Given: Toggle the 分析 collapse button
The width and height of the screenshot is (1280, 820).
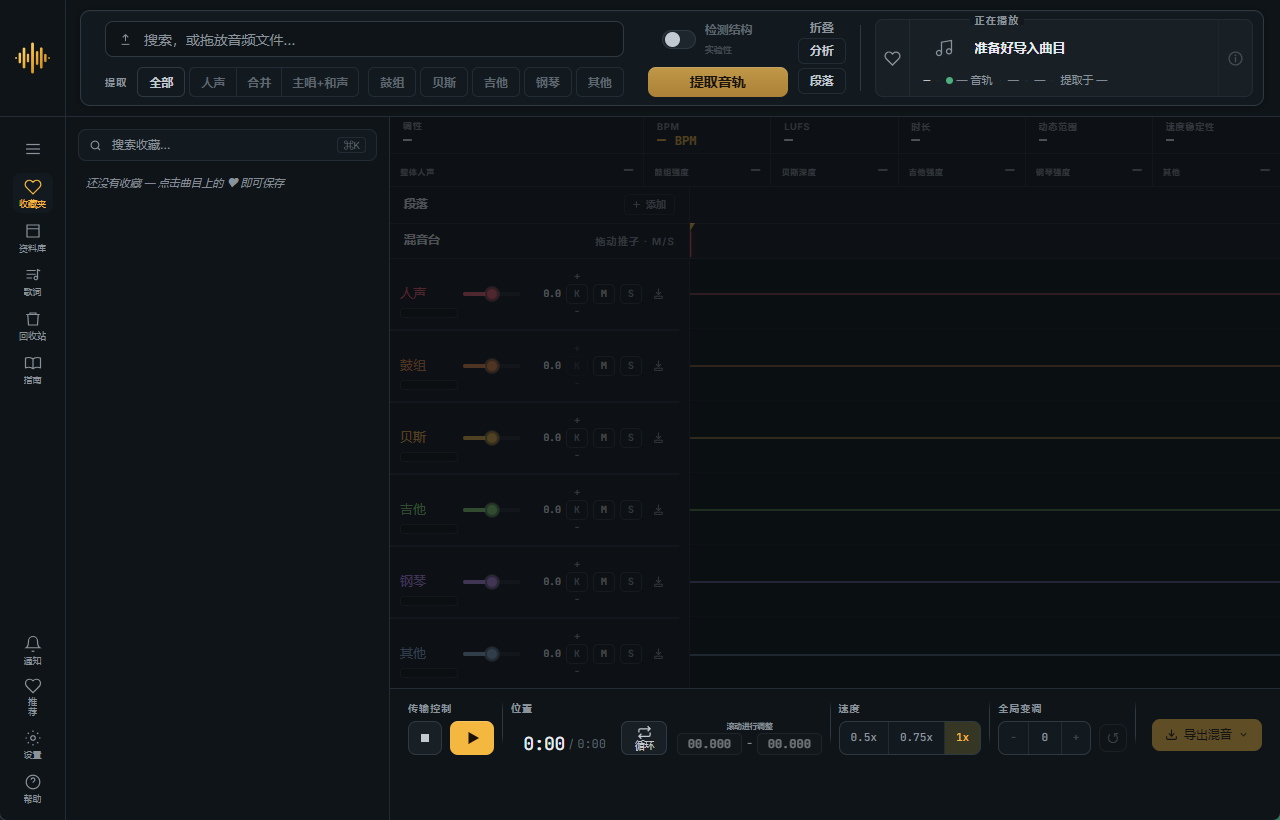Looking at the screenshot, I should tap(822, 51).
